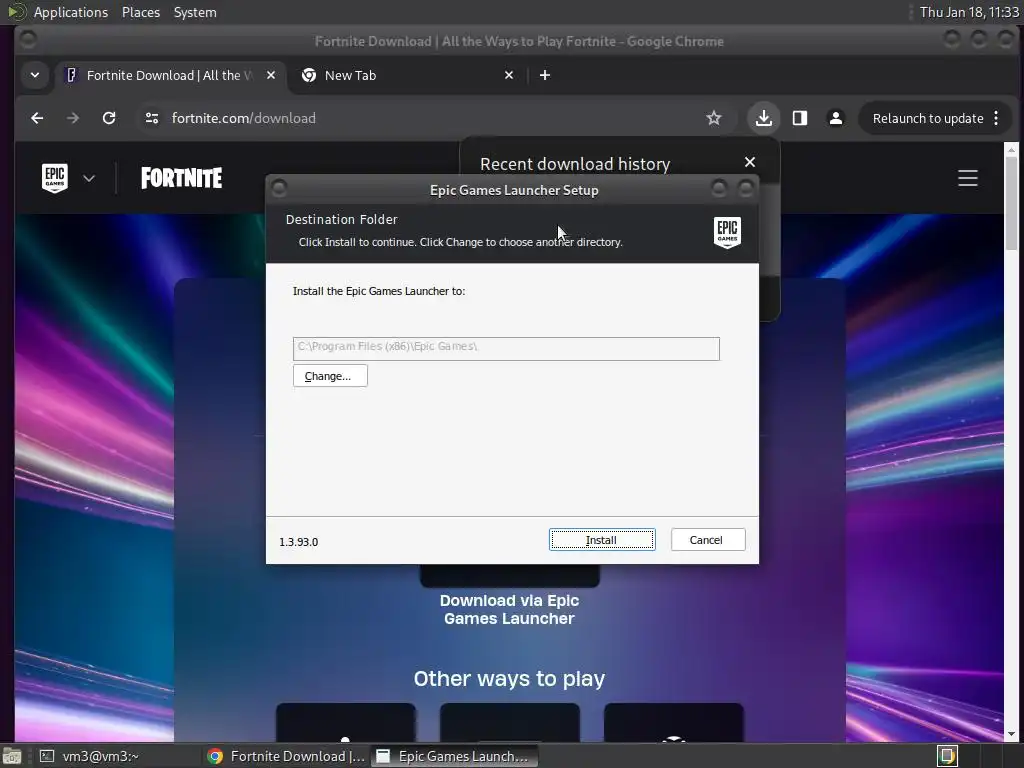
Task: Click the scrollbar up arrow
Action: (x=1011, y=150)
